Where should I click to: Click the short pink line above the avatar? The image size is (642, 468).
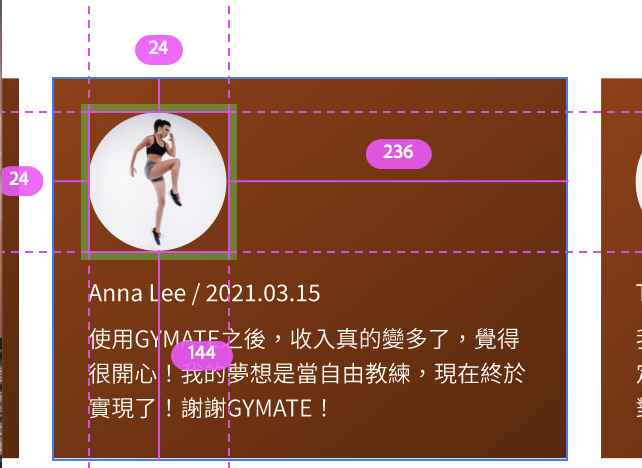pyautogui.click(x=159, y=95)
